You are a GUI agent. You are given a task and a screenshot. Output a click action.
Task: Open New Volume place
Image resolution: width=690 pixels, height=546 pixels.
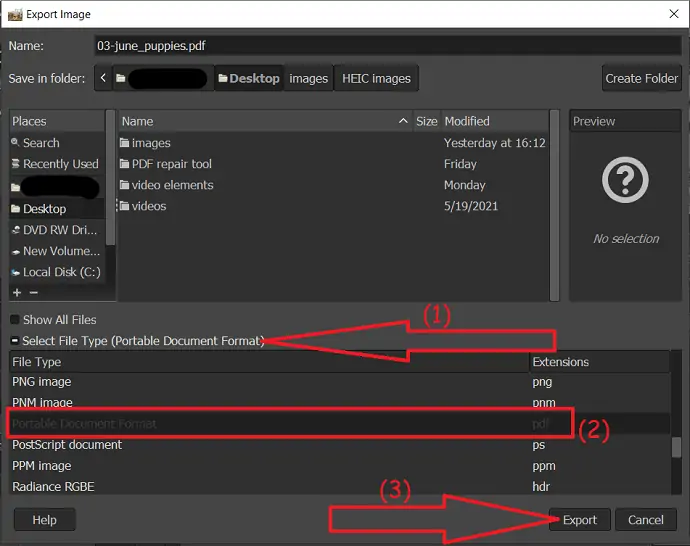pos(57,251)
